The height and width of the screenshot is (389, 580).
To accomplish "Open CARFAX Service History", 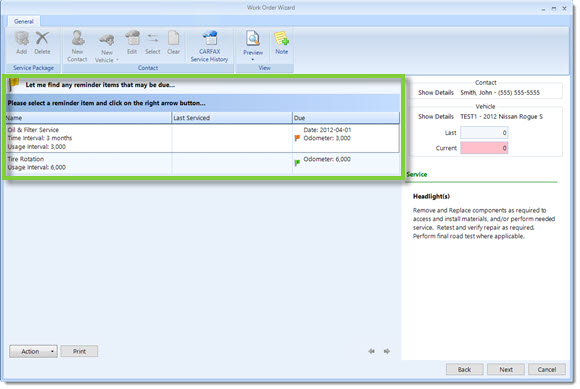I will (x=209, y=46).
